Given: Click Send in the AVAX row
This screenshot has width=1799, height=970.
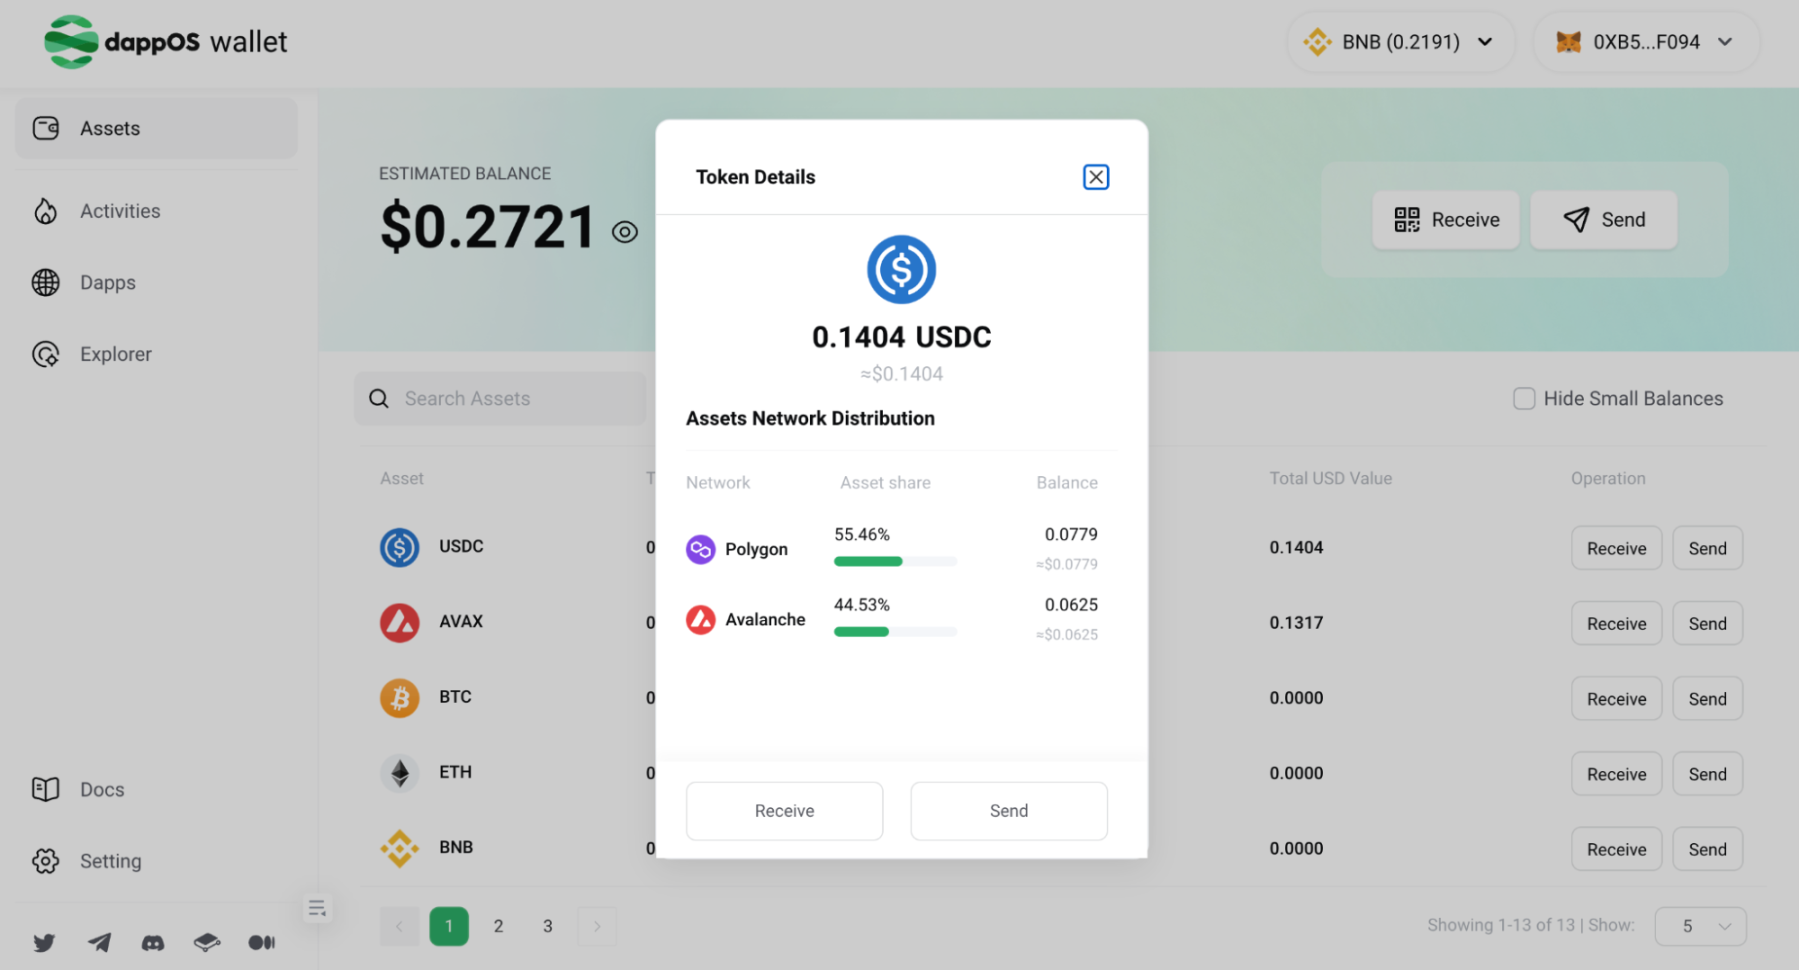Looking at the screenshot, I should (x=1708, y=623).
